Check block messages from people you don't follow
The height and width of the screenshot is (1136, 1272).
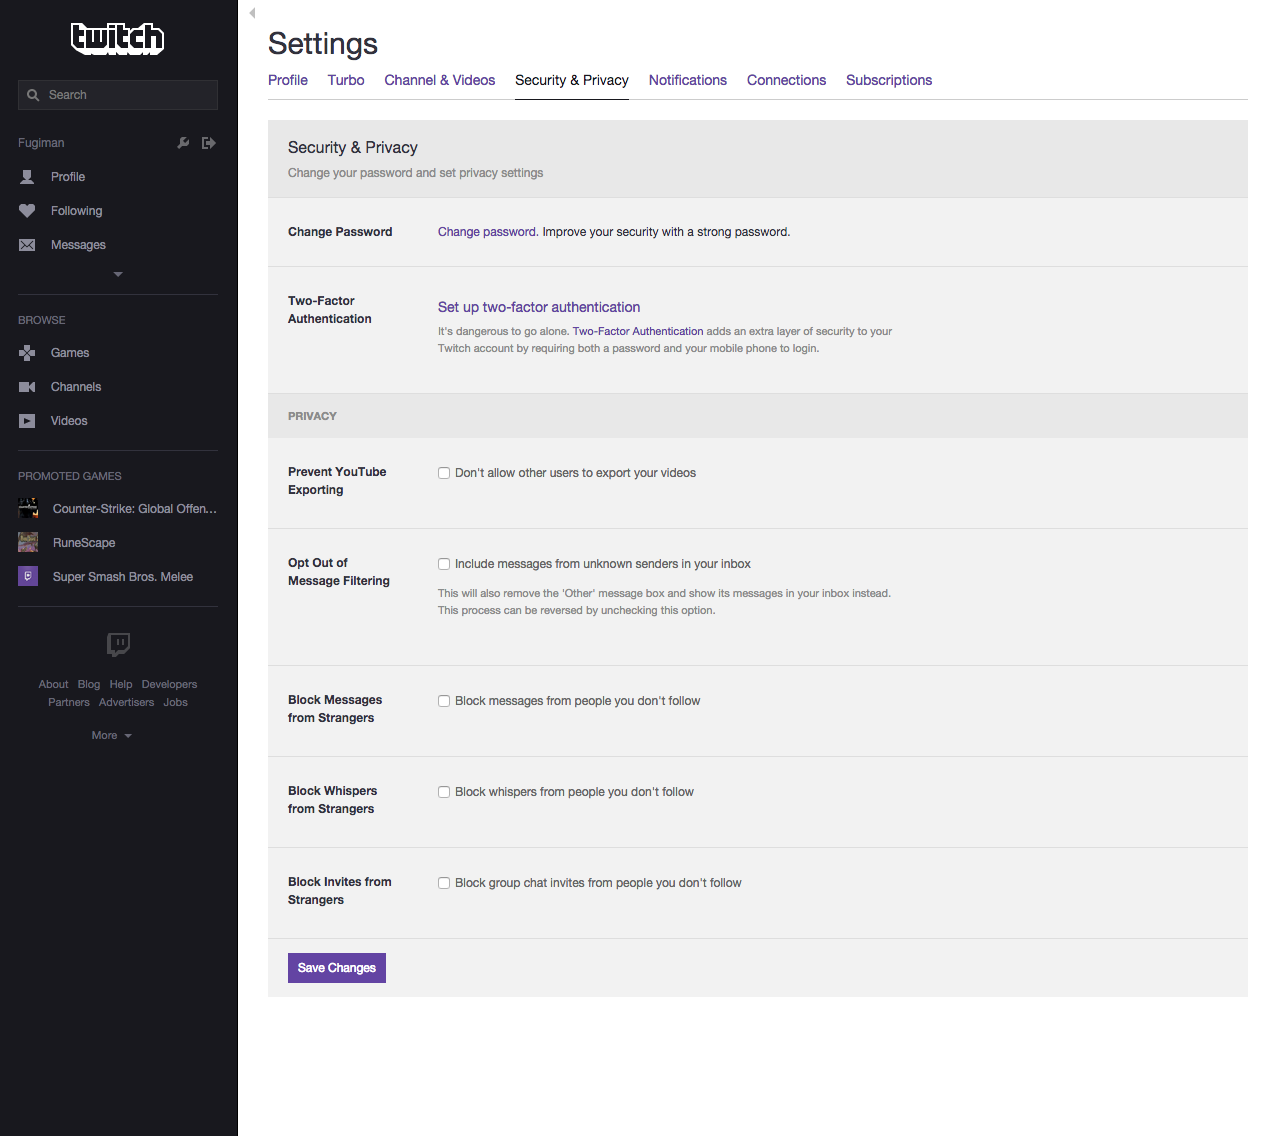444,701
